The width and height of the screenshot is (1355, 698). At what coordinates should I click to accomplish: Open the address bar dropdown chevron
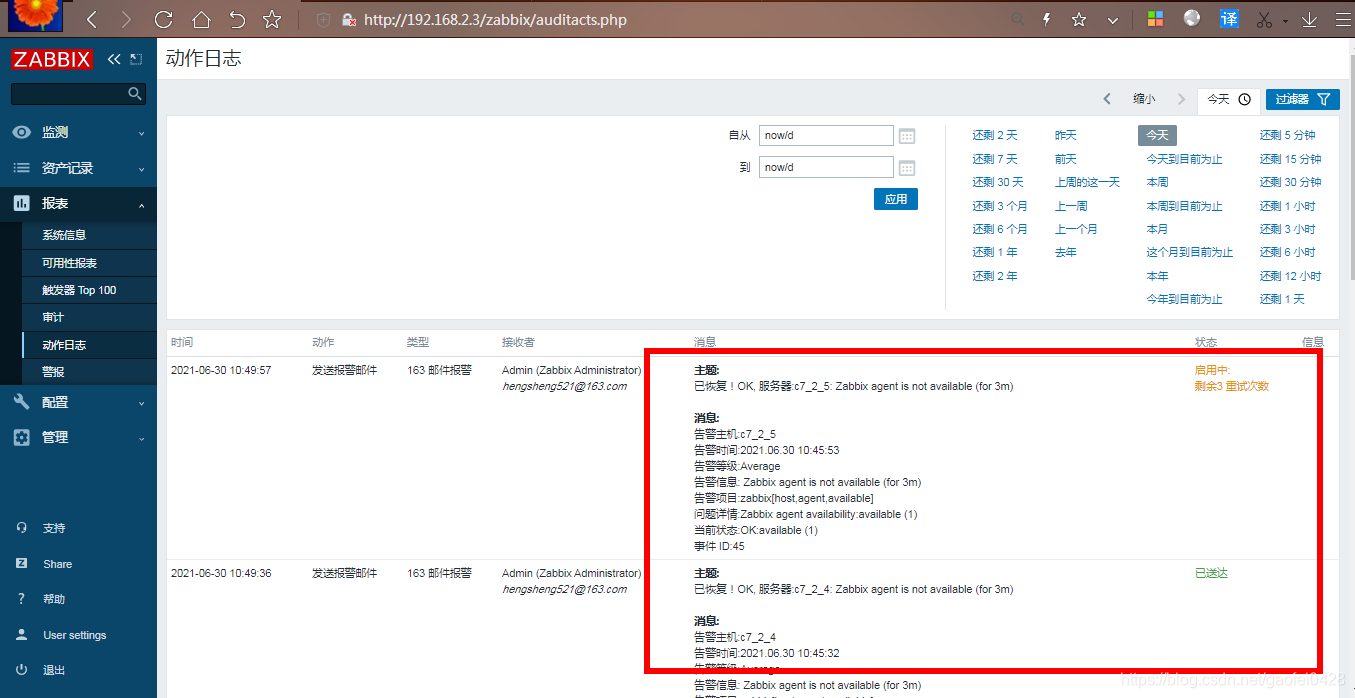1112,20
